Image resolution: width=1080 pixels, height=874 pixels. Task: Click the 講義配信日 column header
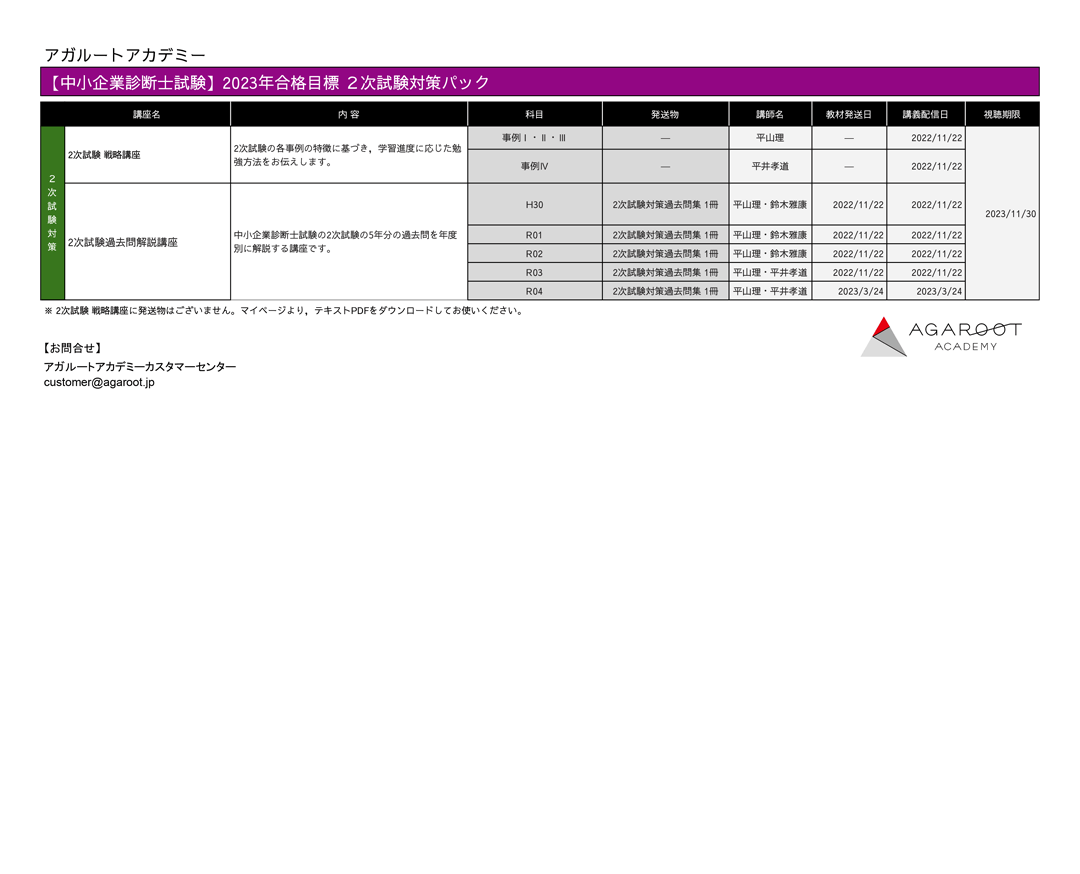tap(925, 115)
